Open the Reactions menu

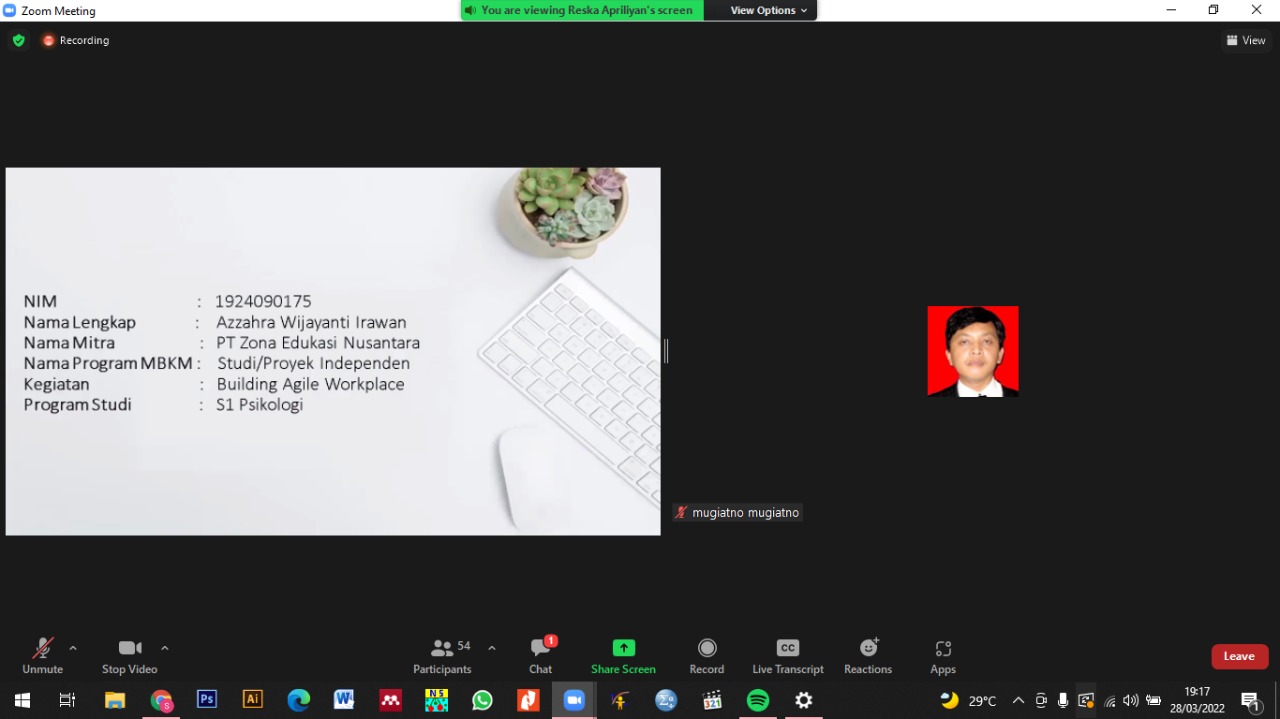click(x=867, y=656)
